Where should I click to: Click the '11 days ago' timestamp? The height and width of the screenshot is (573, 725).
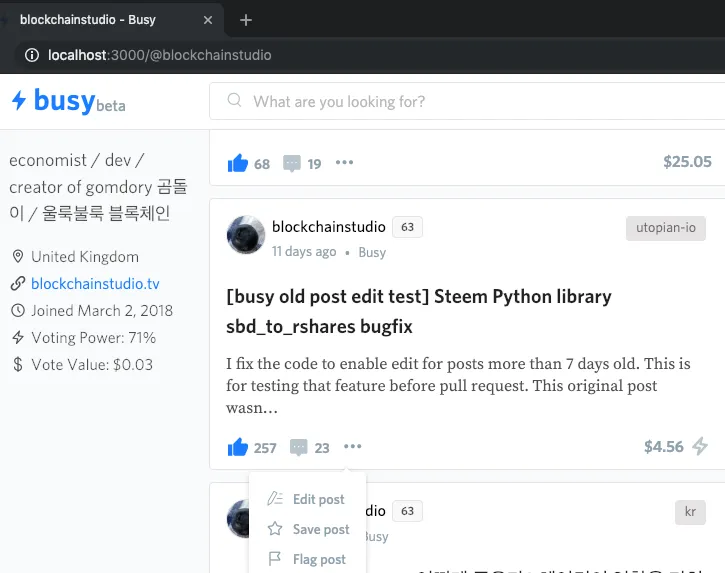pos(304,252)
